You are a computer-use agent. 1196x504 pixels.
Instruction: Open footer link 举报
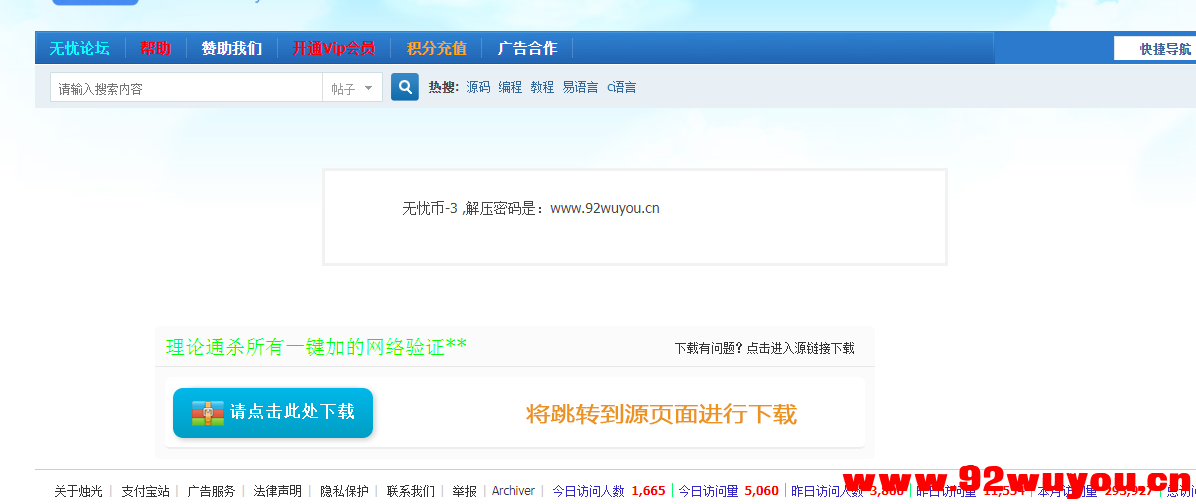(465, 491)
